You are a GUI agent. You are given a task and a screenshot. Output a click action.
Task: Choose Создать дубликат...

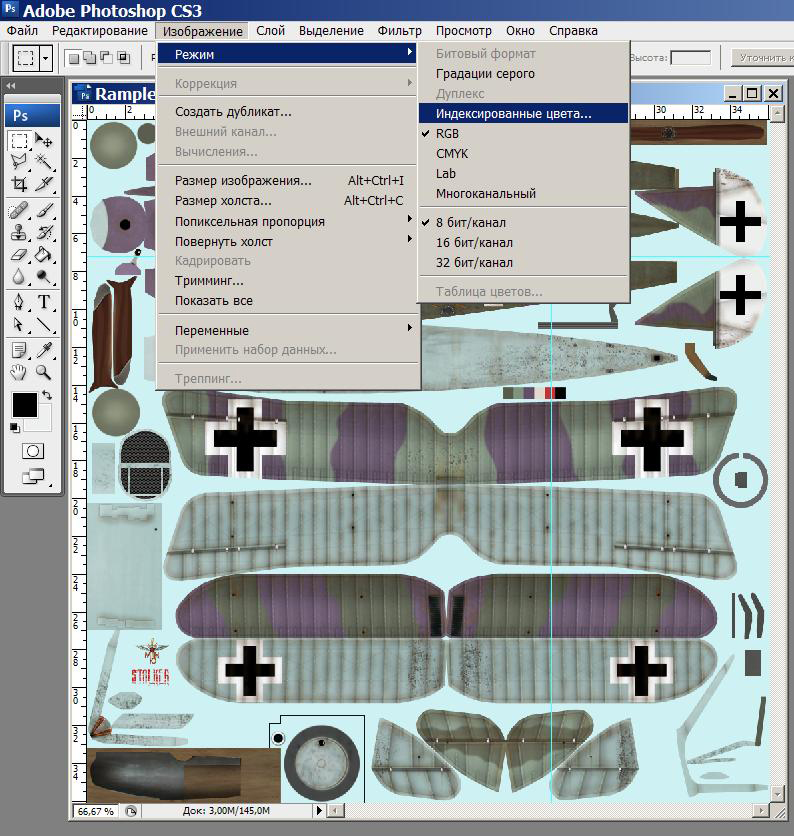coord(287,111)
